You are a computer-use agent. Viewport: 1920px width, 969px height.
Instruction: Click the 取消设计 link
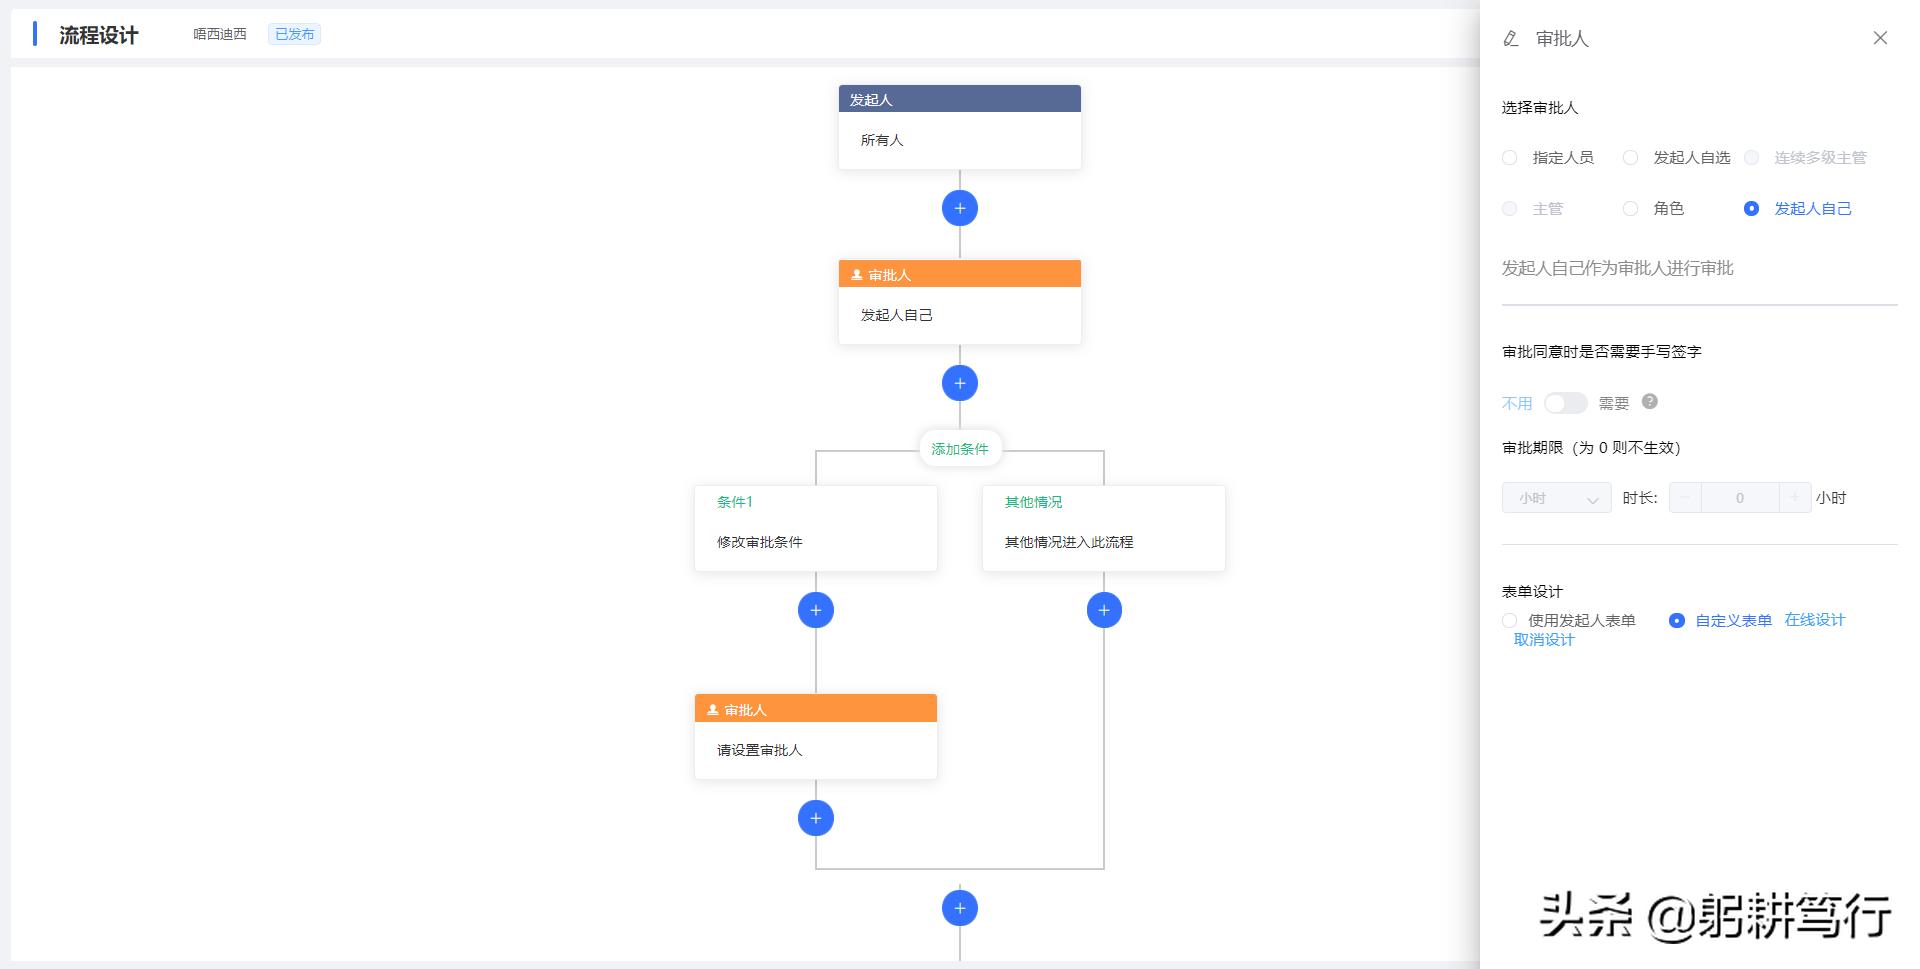click(1544, 640)
